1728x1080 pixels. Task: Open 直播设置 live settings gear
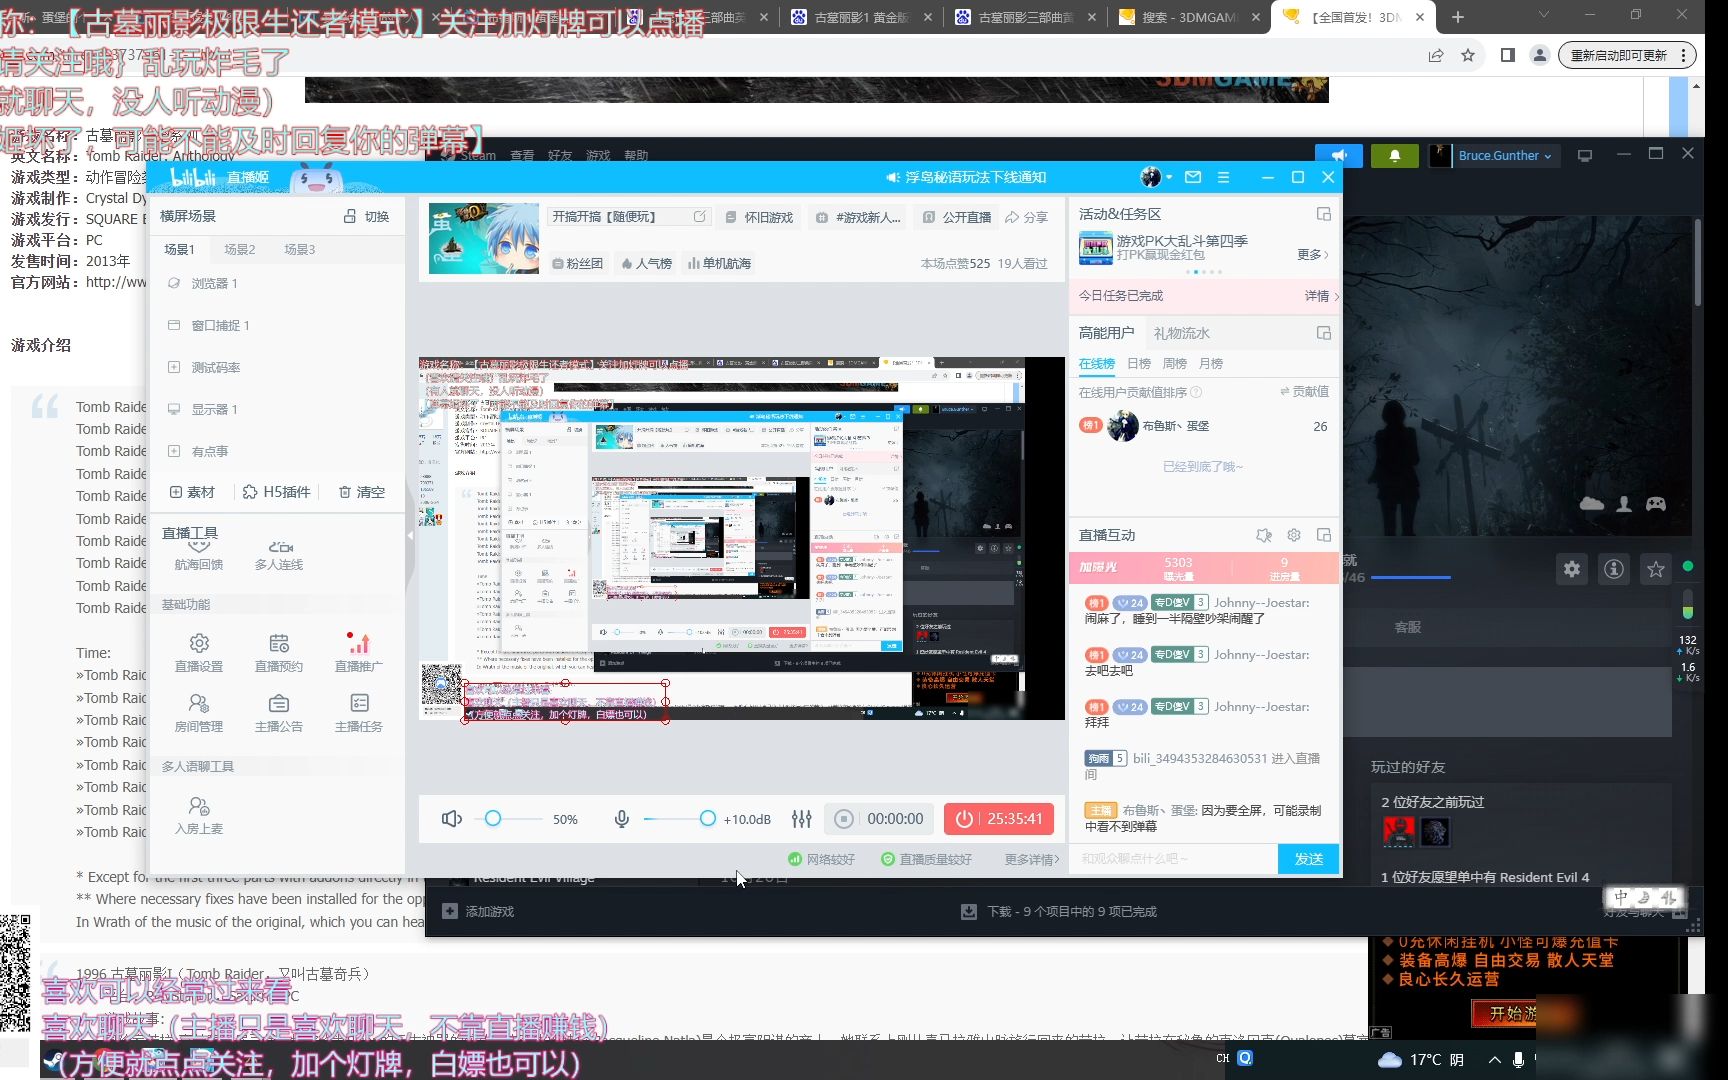[199, 652]
